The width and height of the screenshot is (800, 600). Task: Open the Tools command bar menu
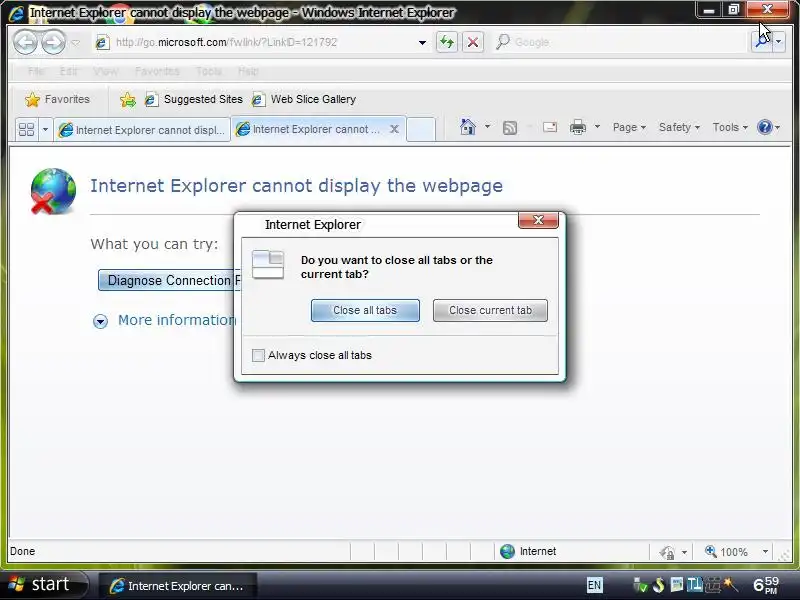tap(730, 128)
